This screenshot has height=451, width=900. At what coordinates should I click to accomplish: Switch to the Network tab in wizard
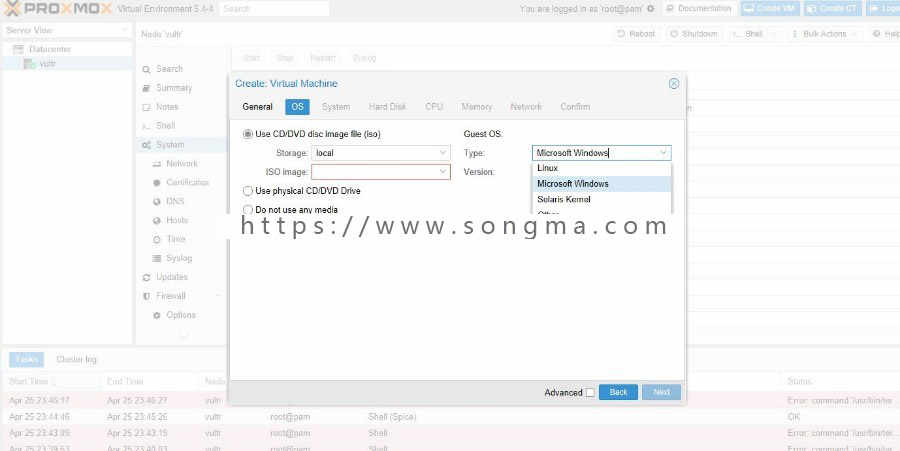(x=526, y=107)
